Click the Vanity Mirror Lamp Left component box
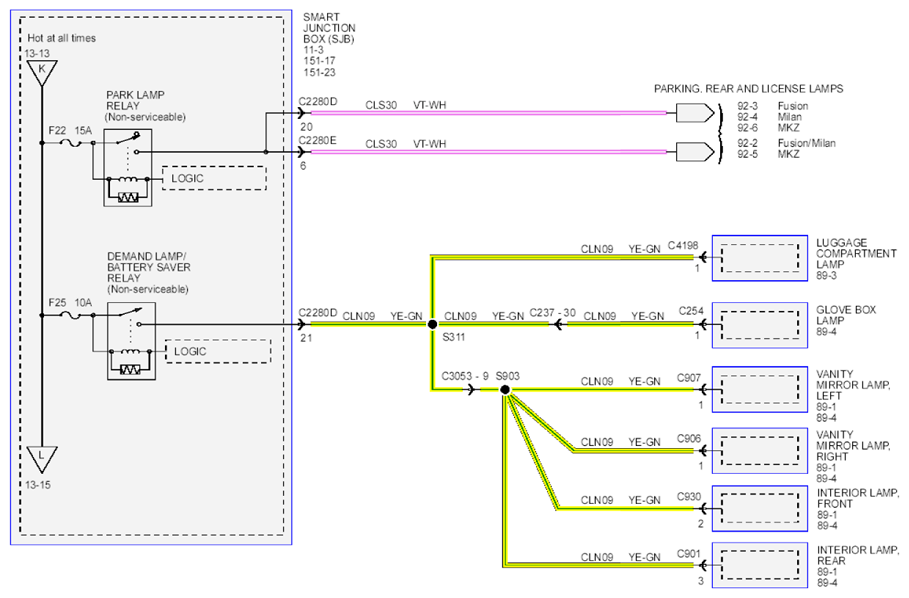 pos(759,389)
